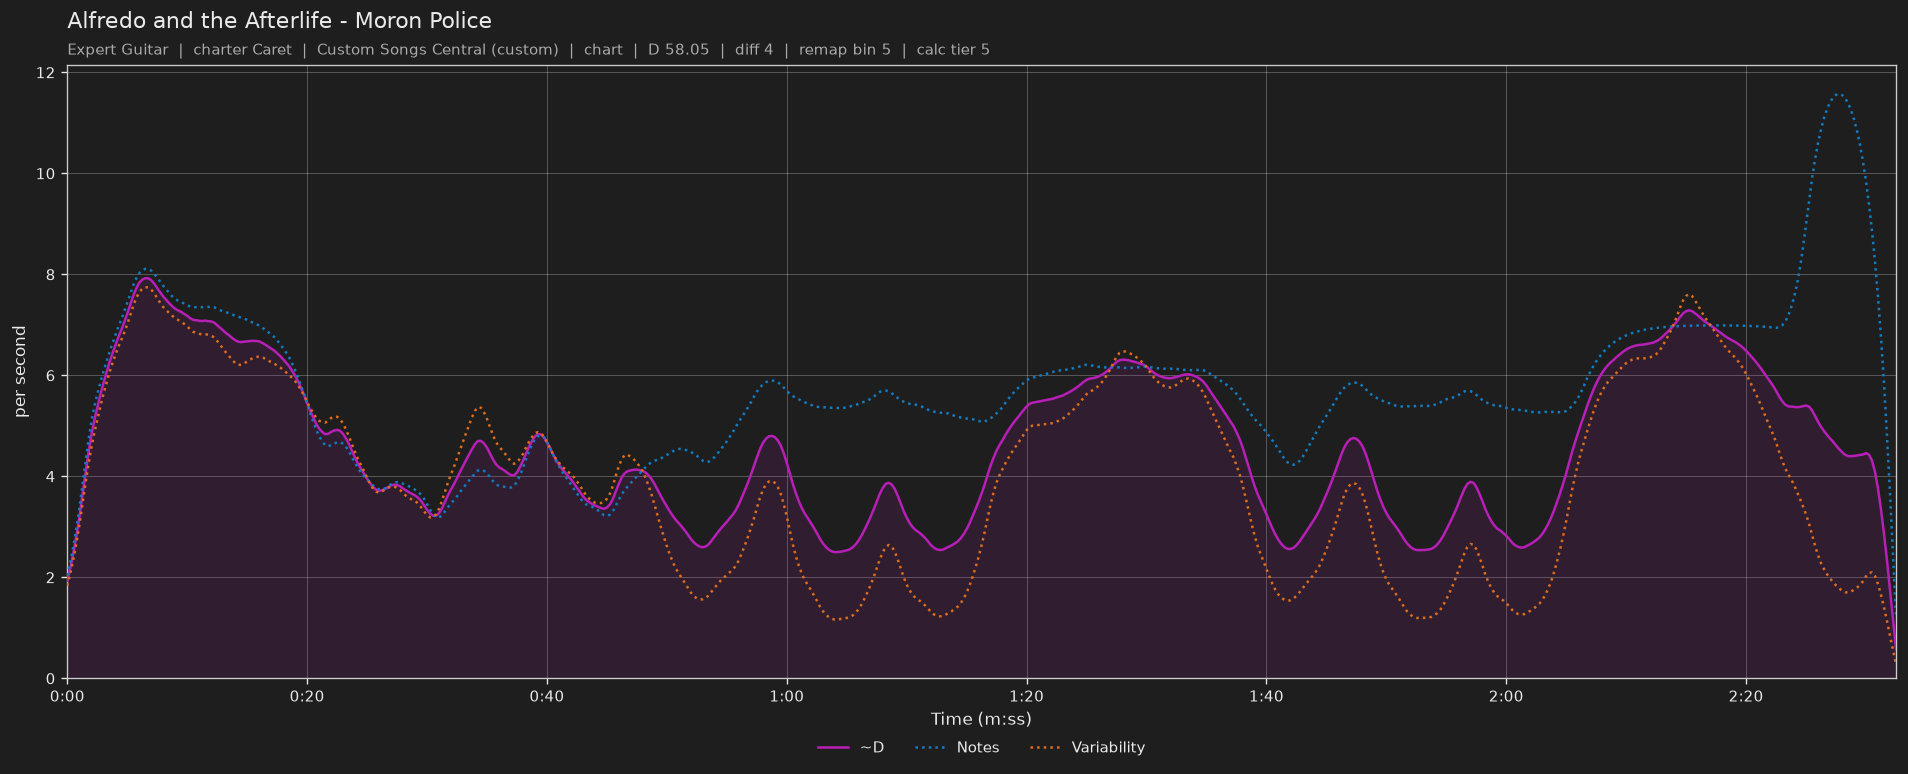Image resolution: width=1908 pixels, height=774 pixels.
Task: Click the magenta ~D legend line
Action: (x=833, y=748)
